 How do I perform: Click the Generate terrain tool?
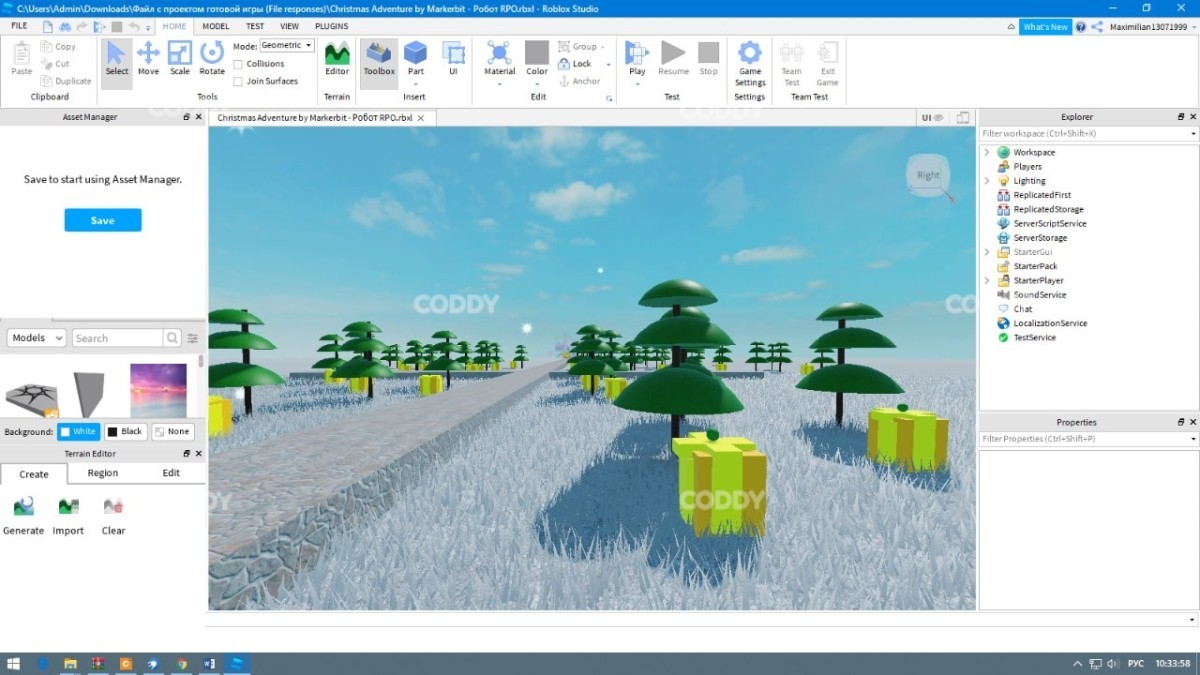[x=23, y=515]
